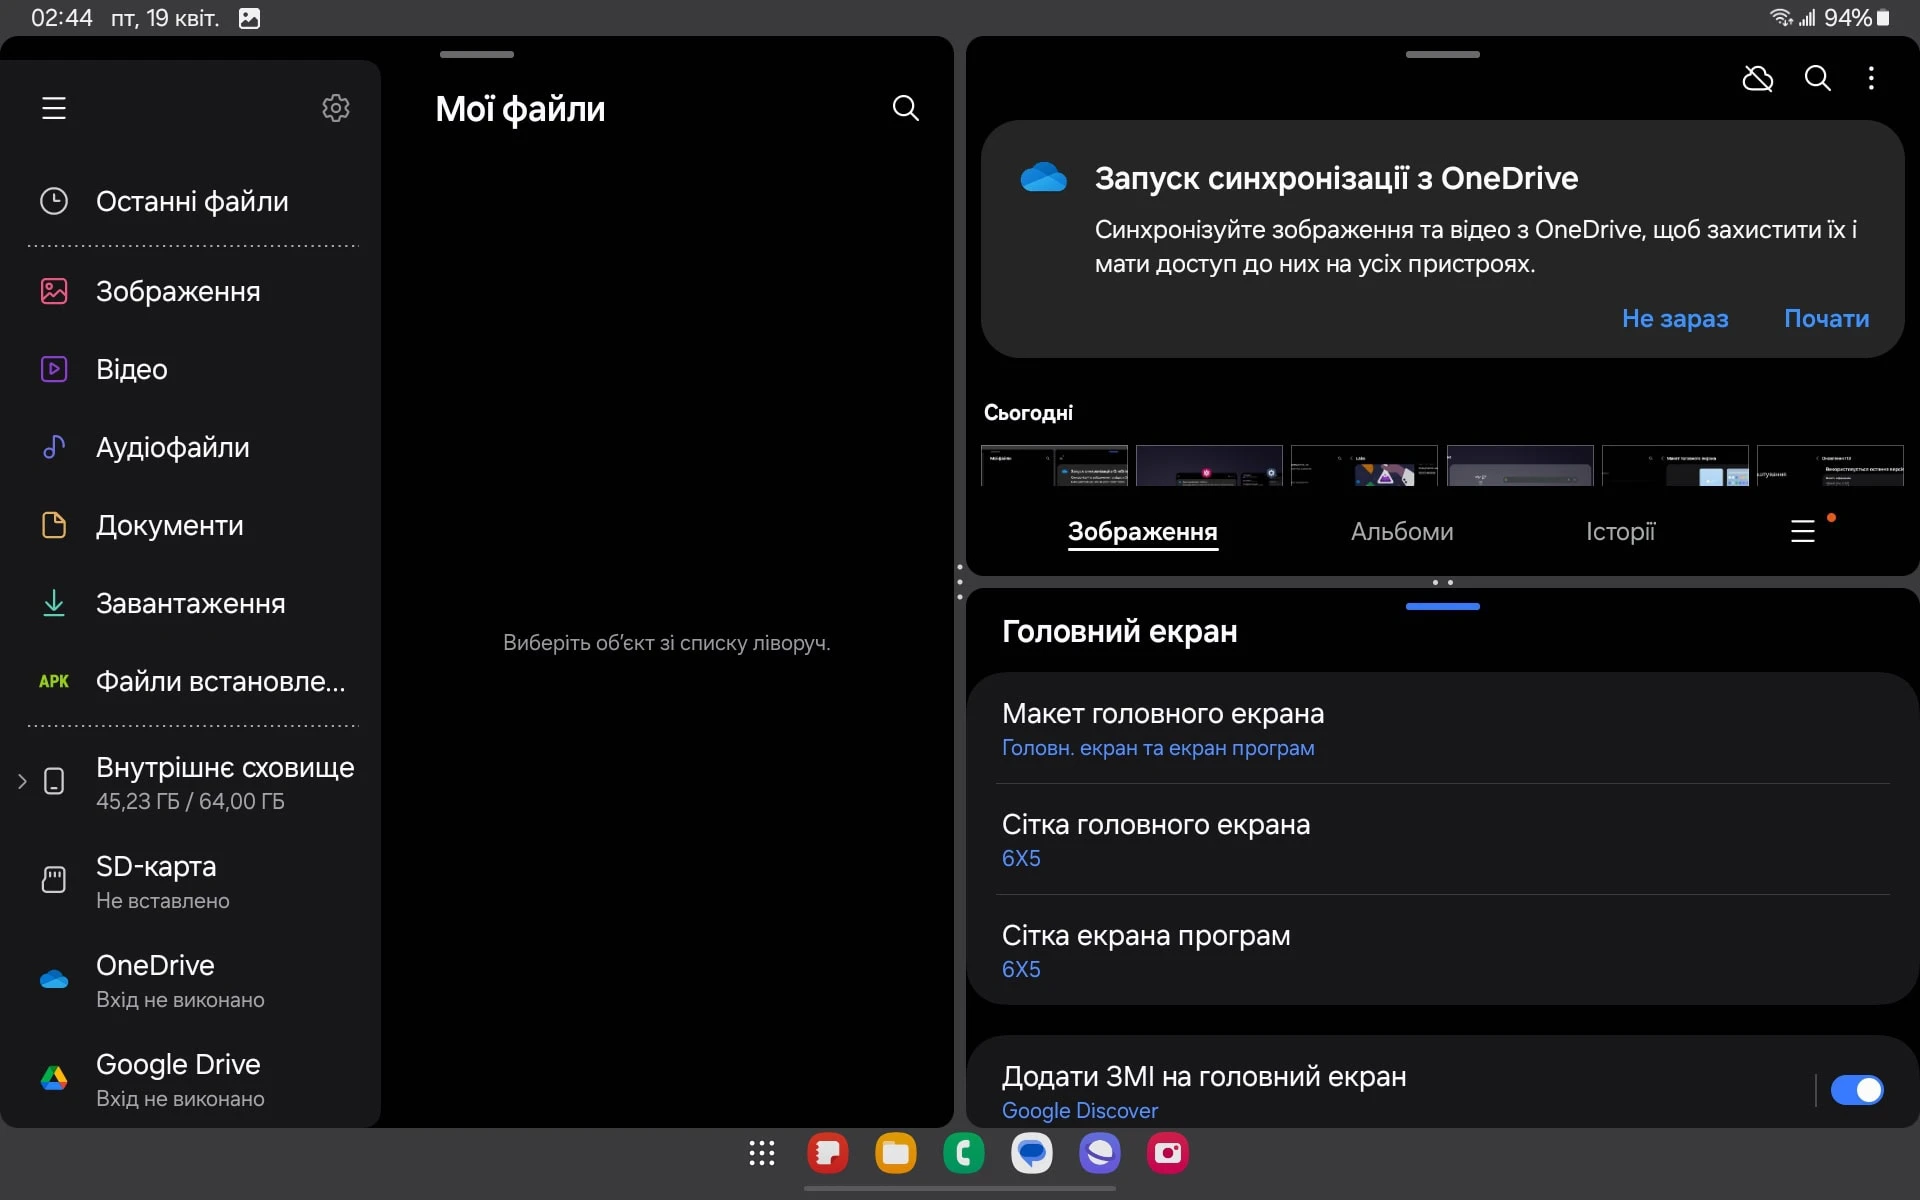1920x1200 pixels.
Task: Tap the battery indicator in status bar
Action: pyautogui.click(x=1857, y=18)
